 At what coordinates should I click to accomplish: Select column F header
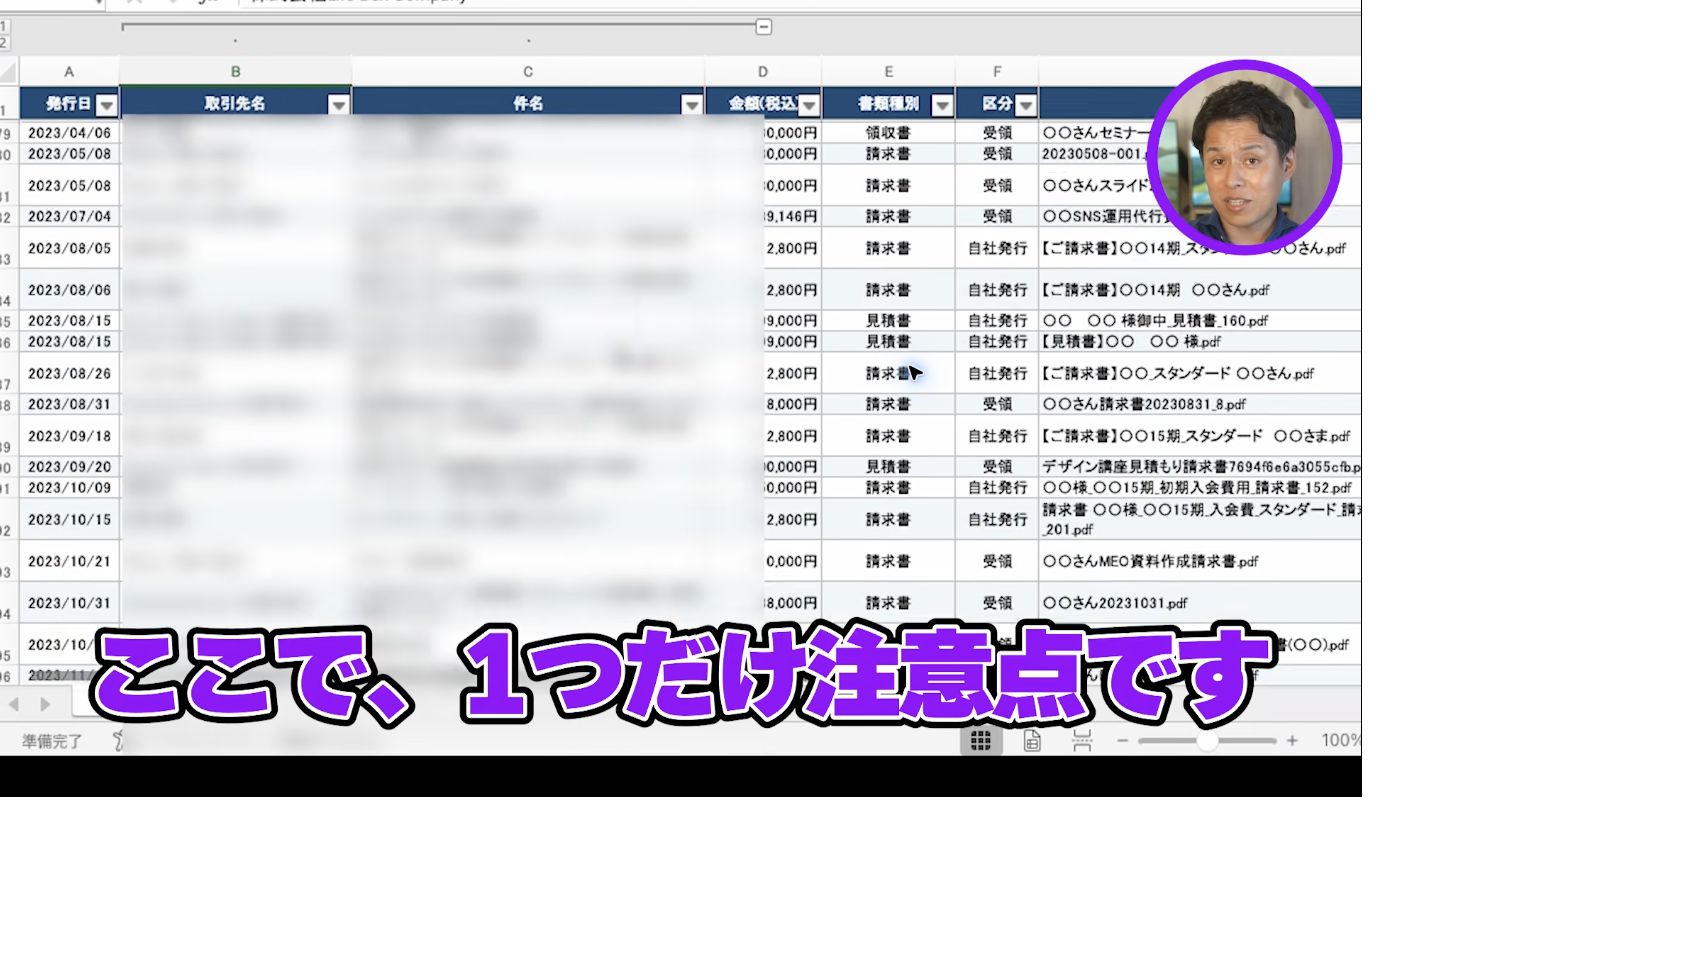pos(997,72)
